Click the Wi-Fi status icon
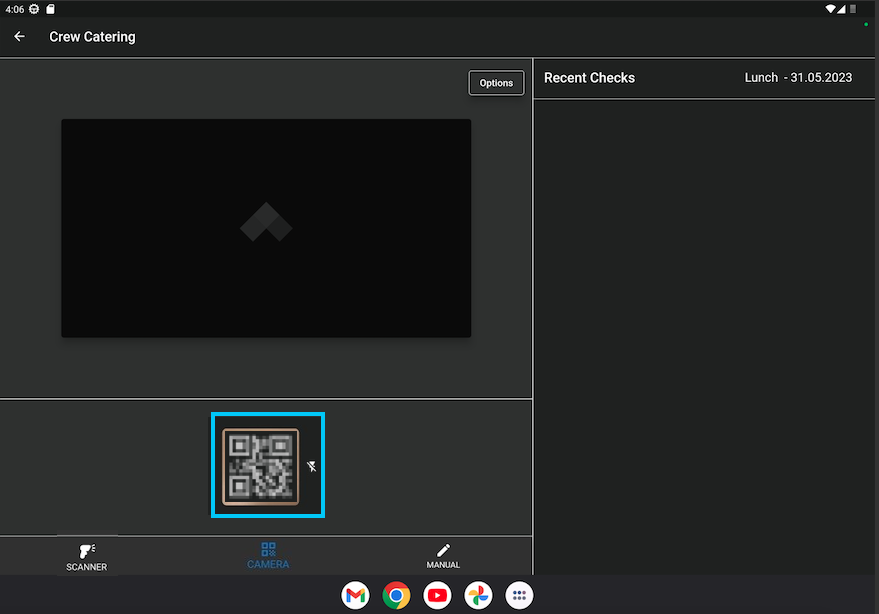Viewport: 879px width, 614px height. [830, 9]
